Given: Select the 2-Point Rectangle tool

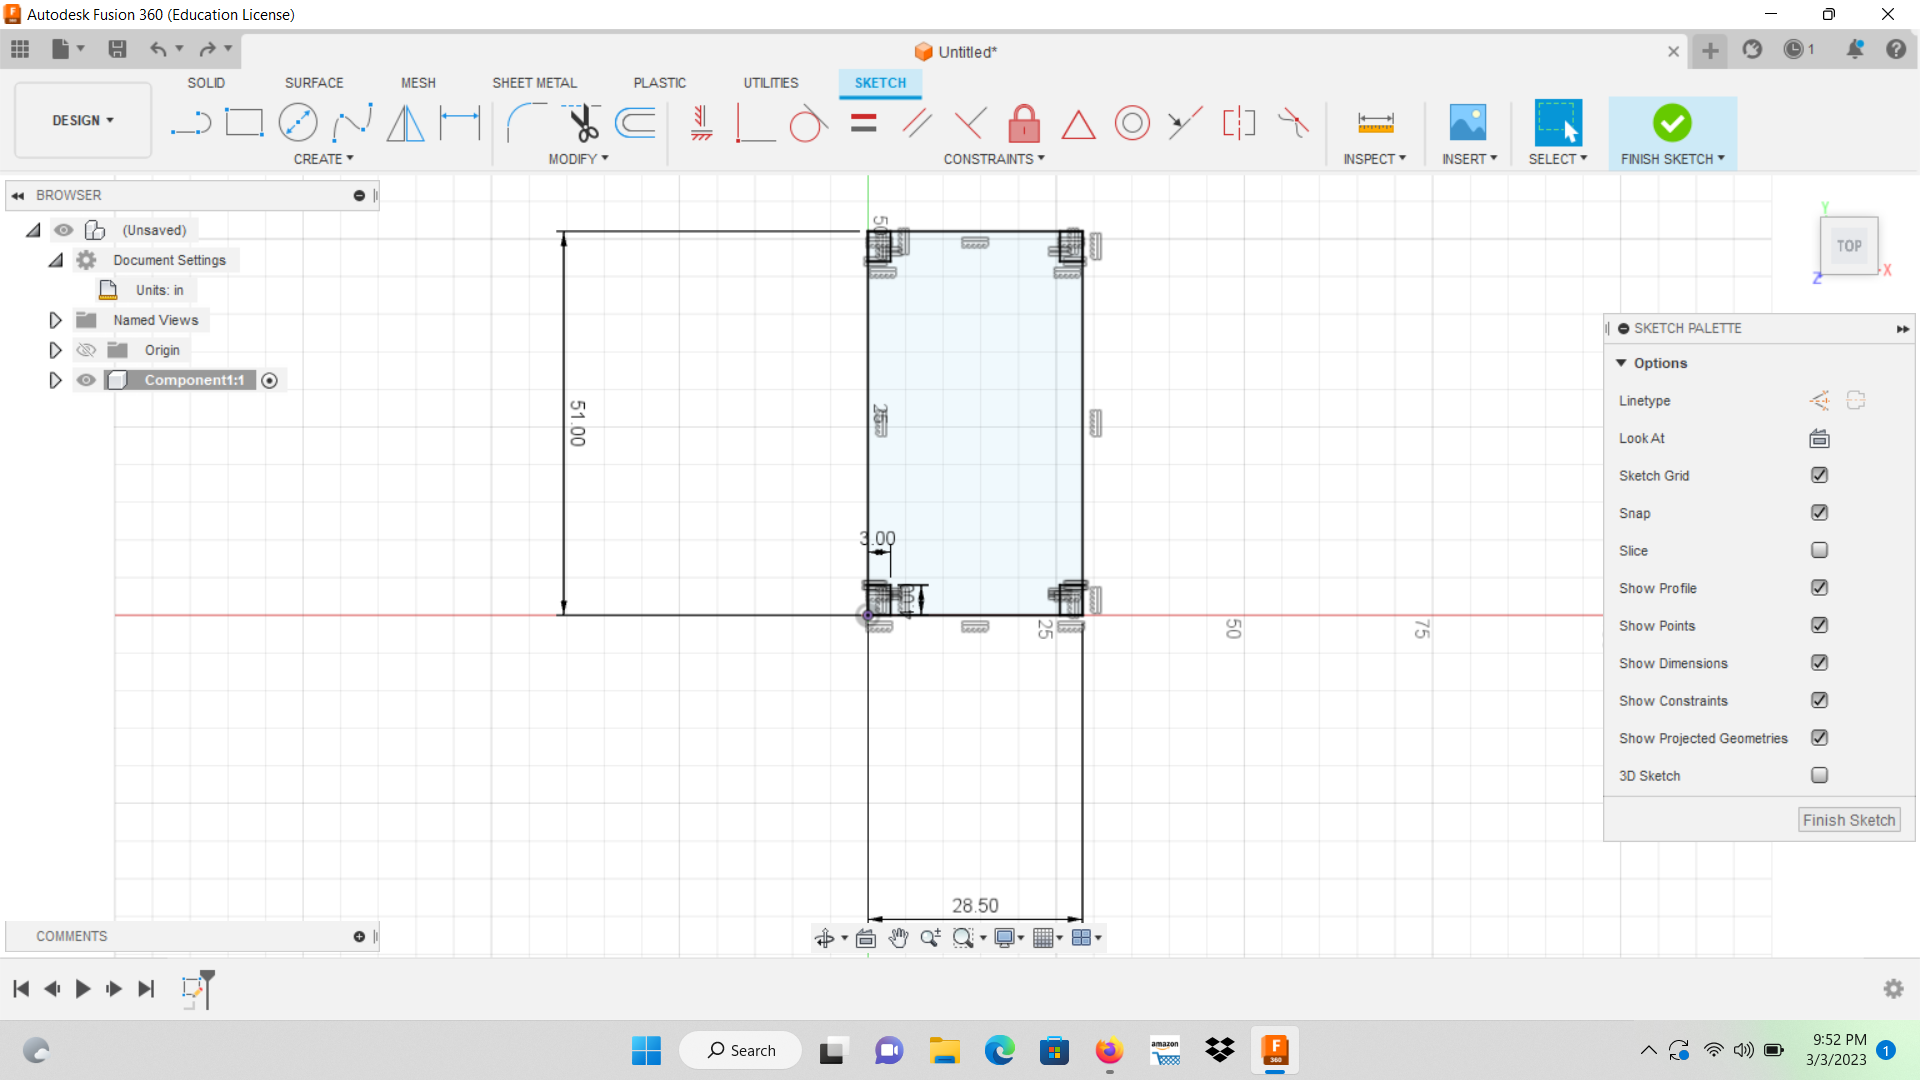Looking at the screenshot, I should (244, 122).
